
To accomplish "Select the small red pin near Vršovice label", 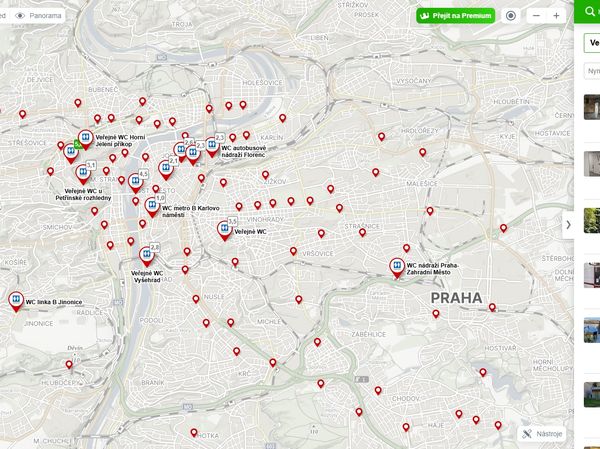I will click(x=293, y=251).
